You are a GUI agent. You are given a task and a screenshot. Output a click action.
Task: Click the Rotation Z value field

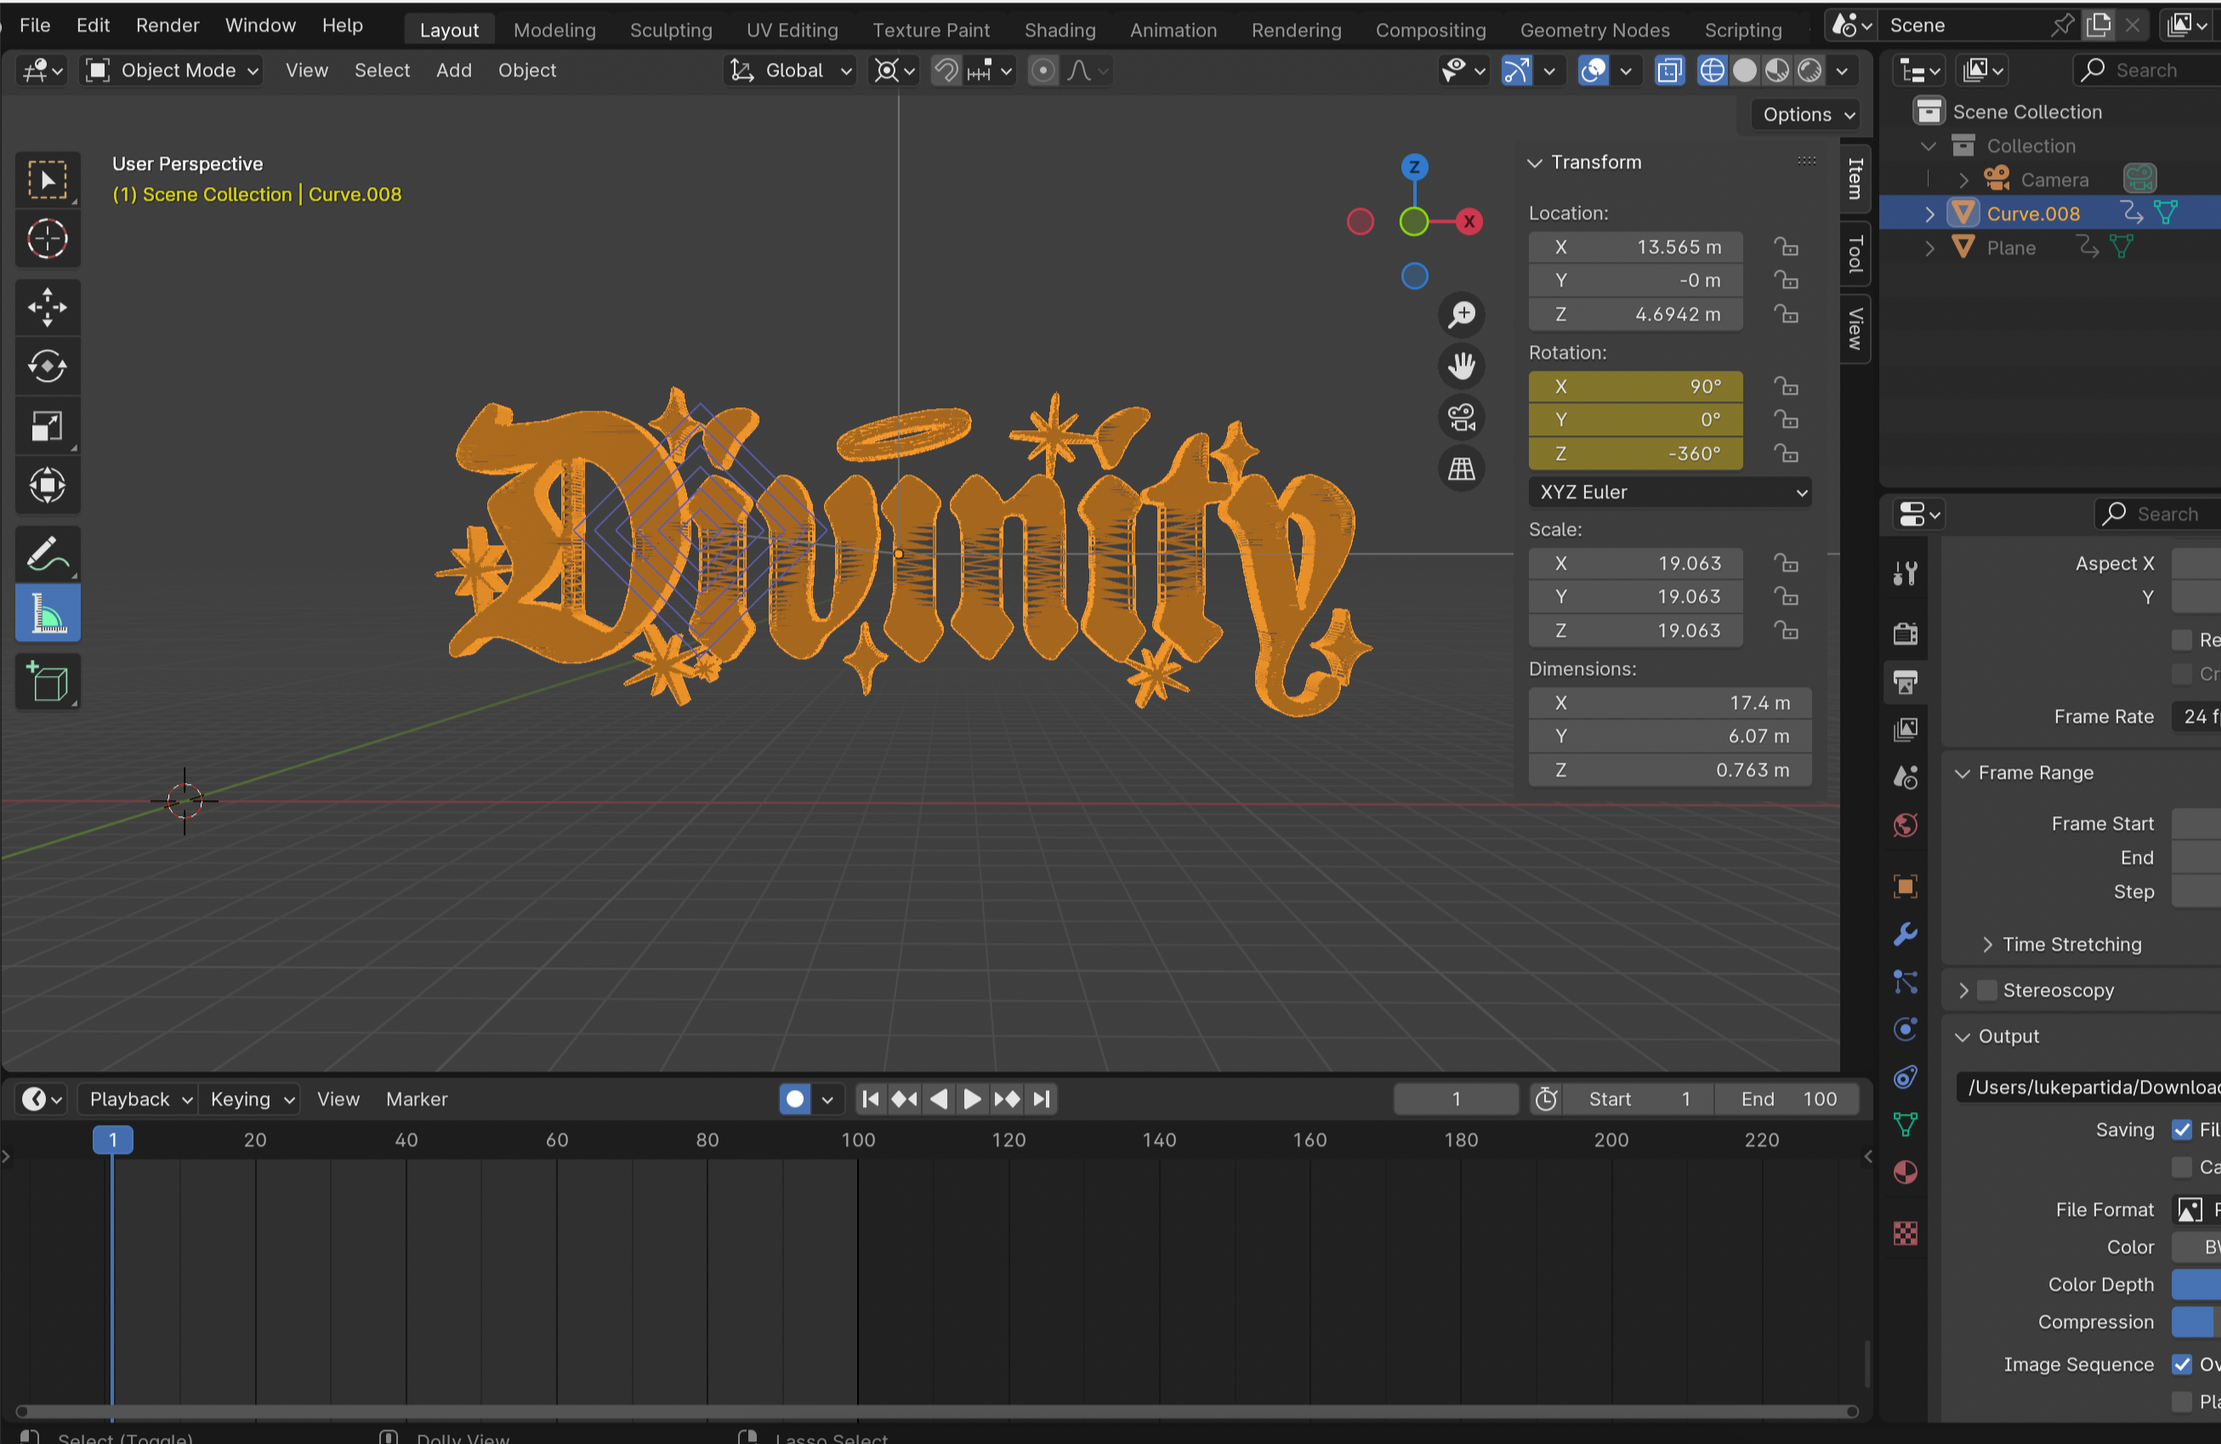click(x=1635, y=453)
